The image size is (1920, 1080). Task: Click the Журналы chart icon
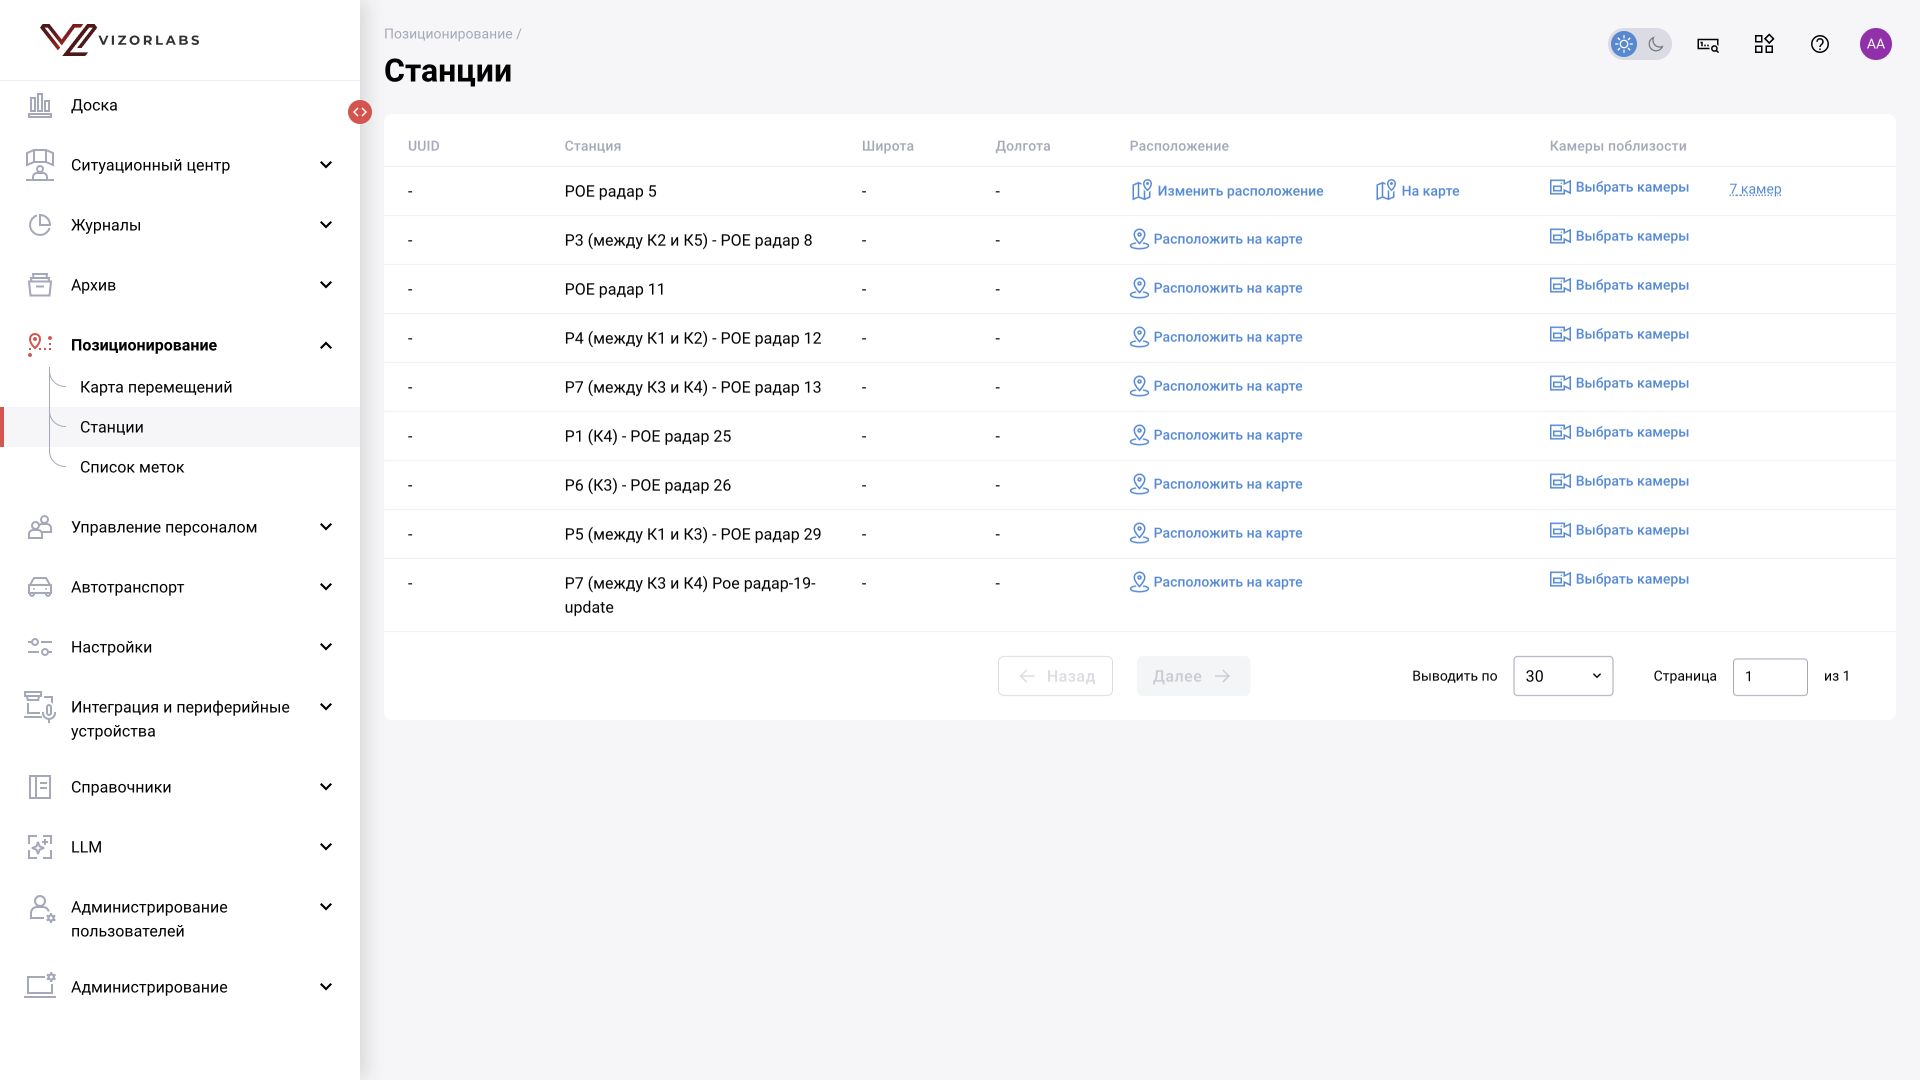pos(40,225)
